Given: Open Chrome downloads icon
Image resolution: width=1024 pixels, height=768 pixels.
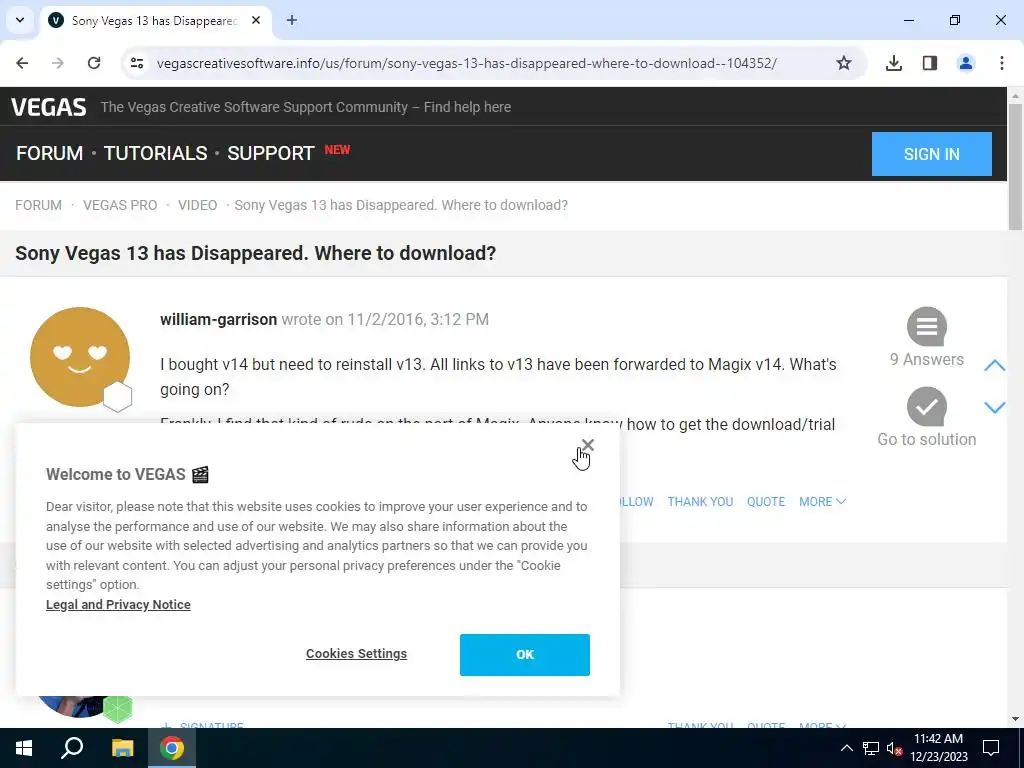Looking at the screenshot, I should tap(893, 63).
